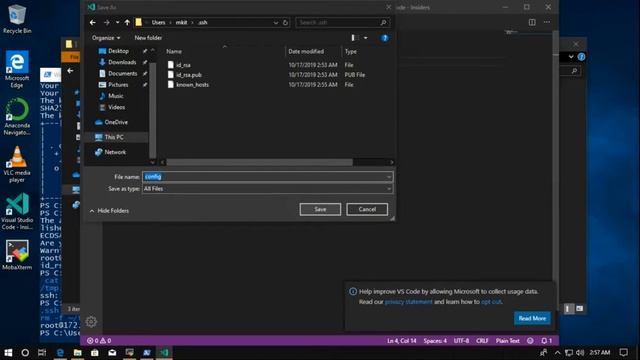Select This PC in navigation pane
Screen dimensions: 640x360
tap(113, 137)
